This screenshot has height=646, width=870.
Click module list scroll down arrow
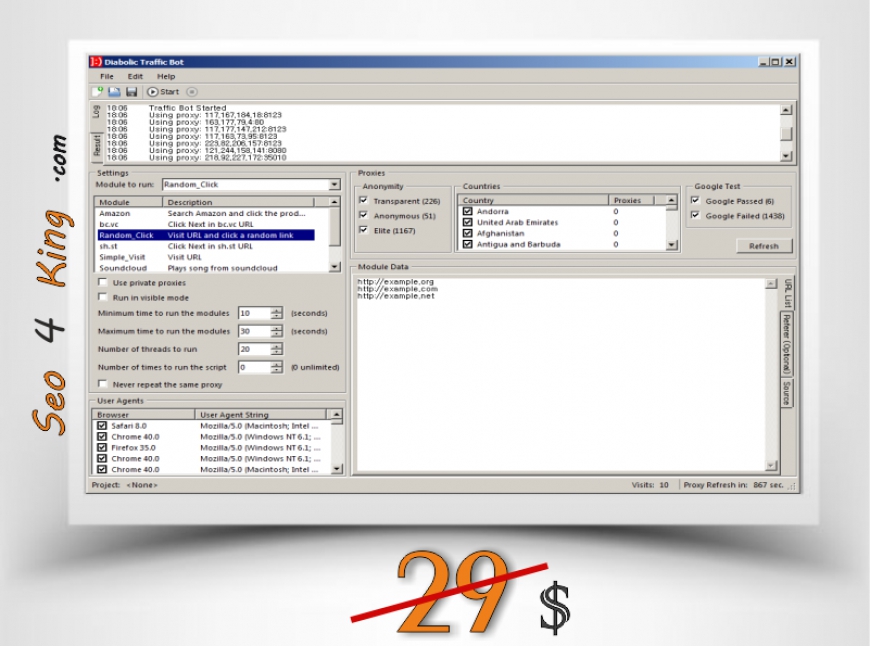pyautogui.click(x=335, y=267)
